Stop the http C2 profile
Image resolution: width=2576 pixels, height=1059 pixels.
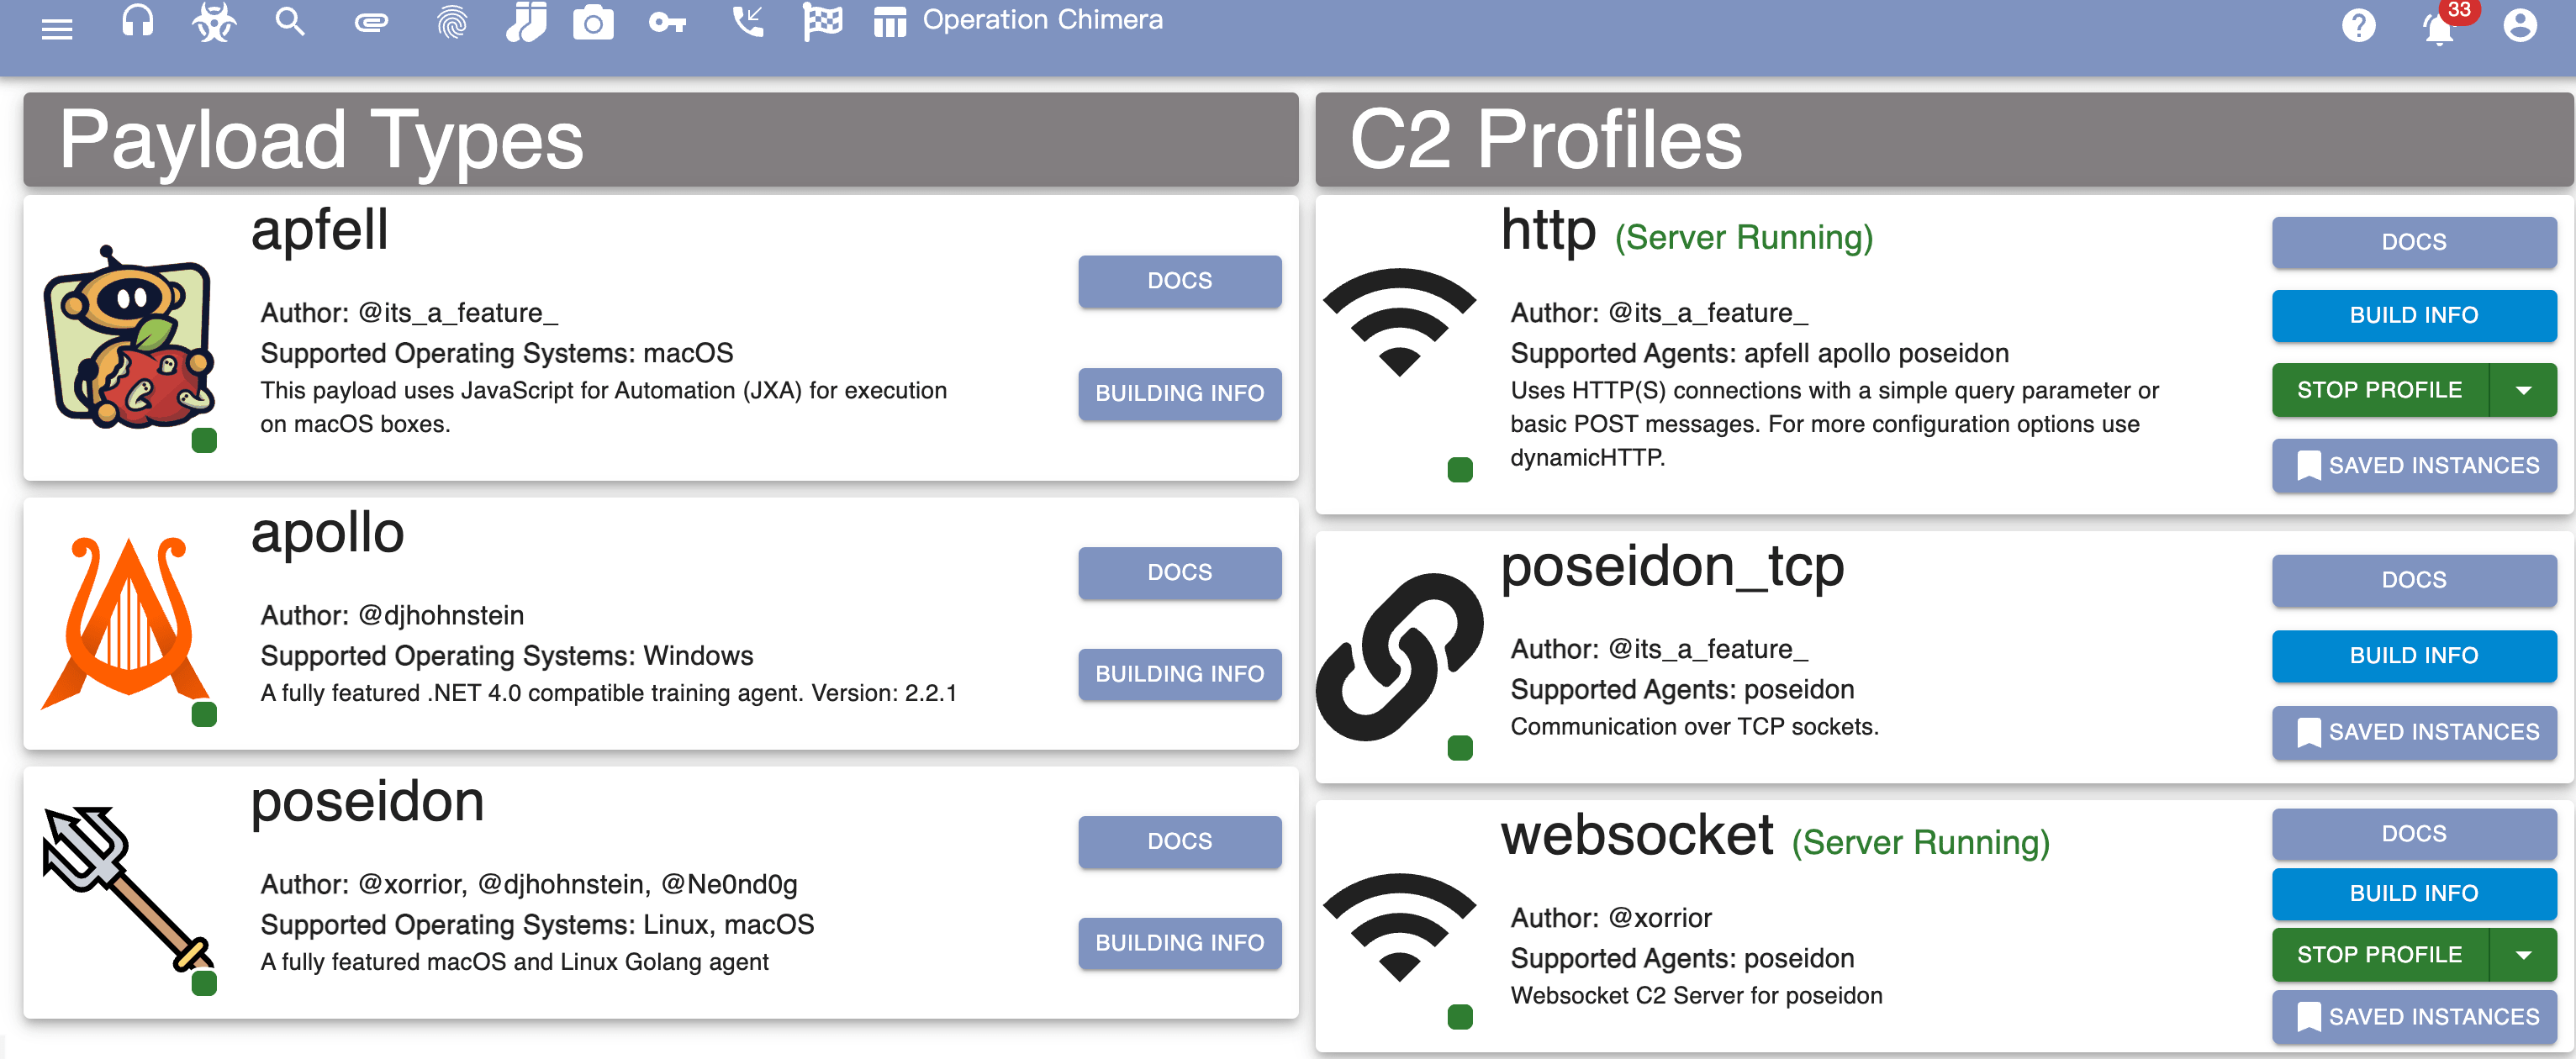(x=2379, y=390)
